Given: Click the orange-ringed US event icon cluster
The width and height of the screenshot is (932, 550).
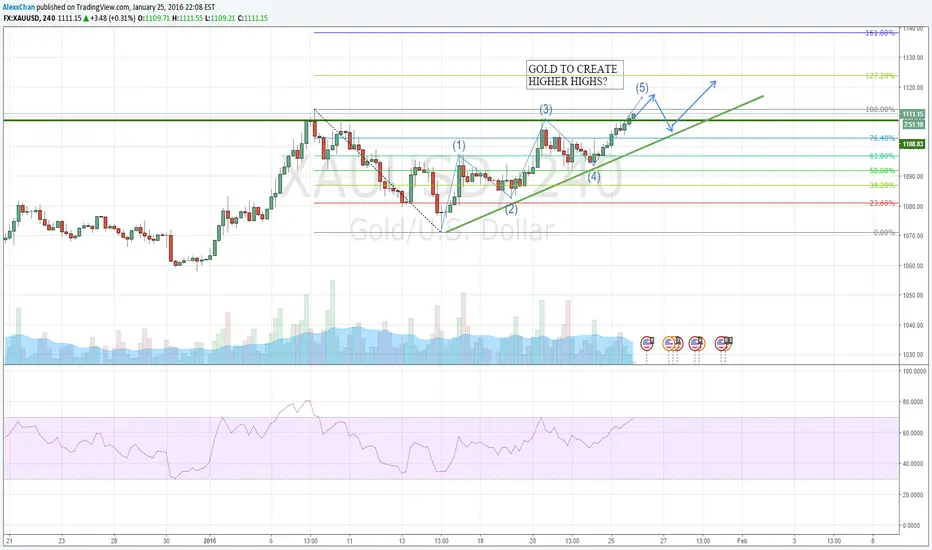Looking at the screenshot, I should pos(673,343).
